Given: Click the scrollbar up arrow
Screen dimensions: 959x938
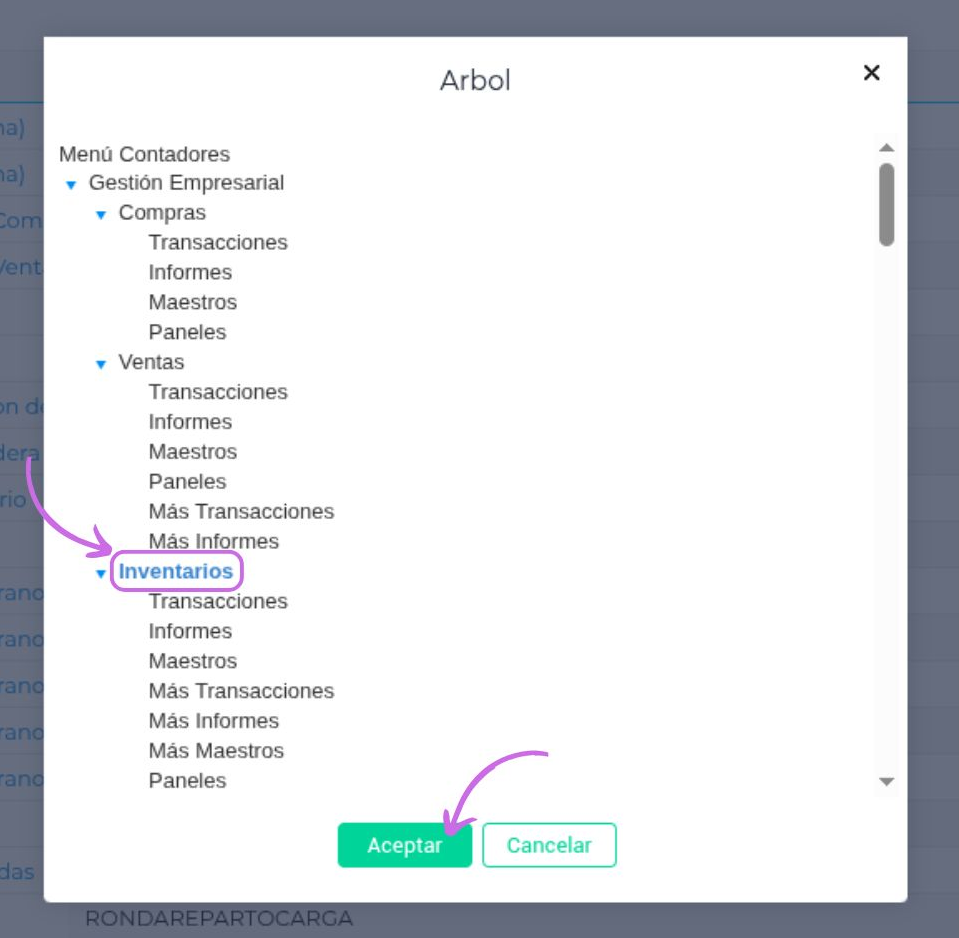Looking at the screenshot, I should click(886, 147).
